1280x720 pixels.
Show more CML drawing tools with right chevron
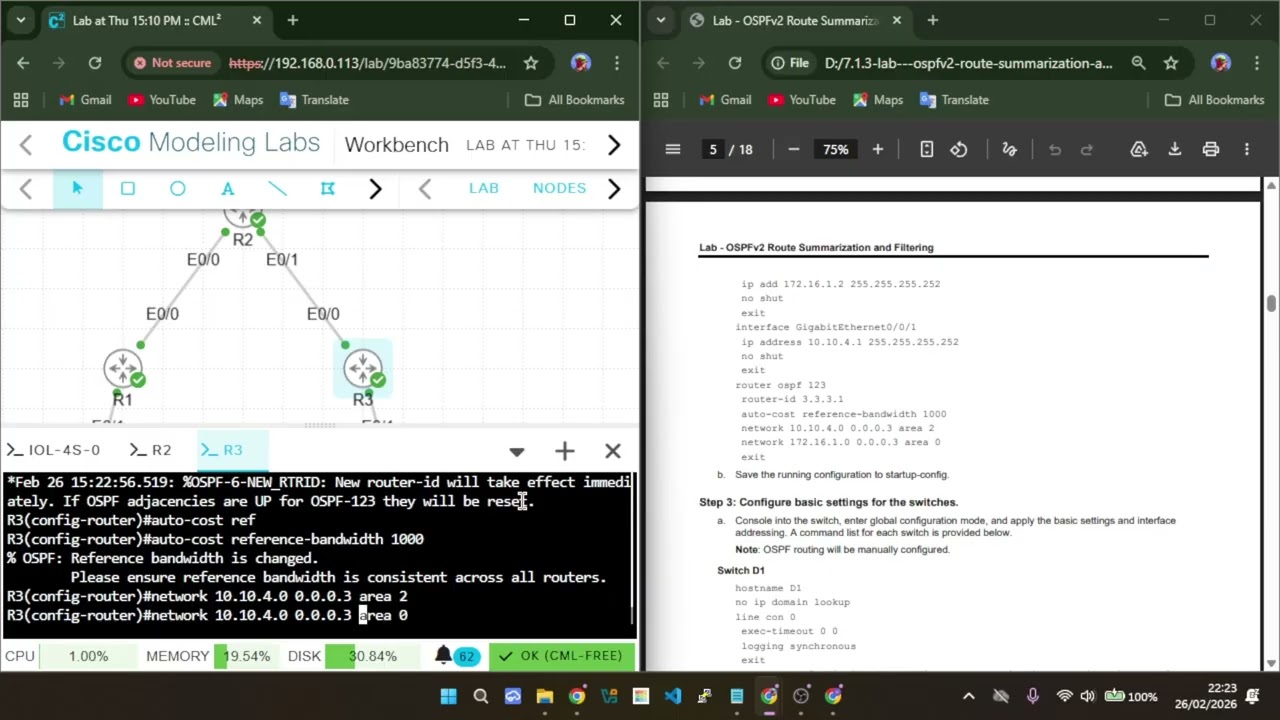point(375,189)
